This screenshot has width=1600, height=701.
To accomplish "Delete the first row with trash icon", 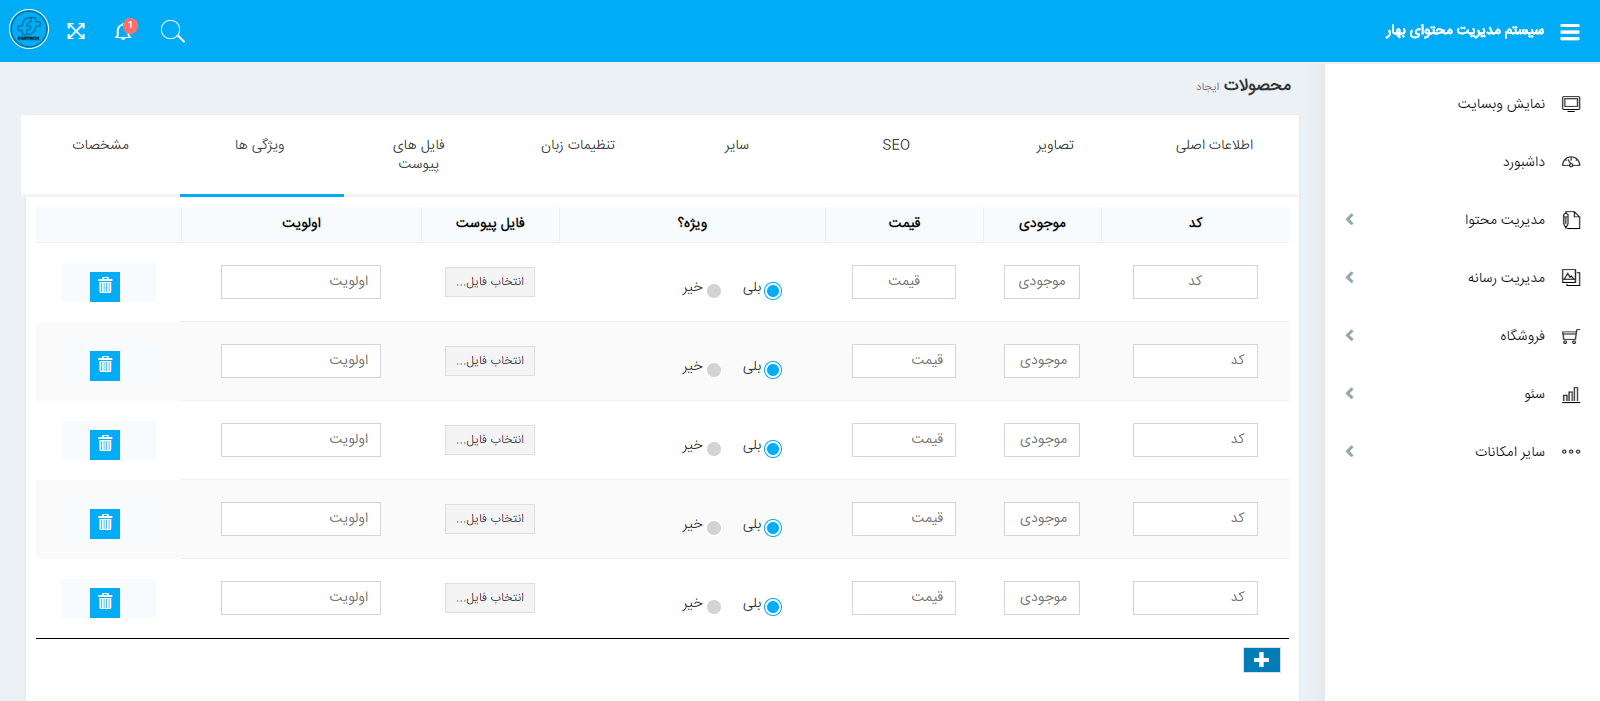I will click(x=105, y=286).
